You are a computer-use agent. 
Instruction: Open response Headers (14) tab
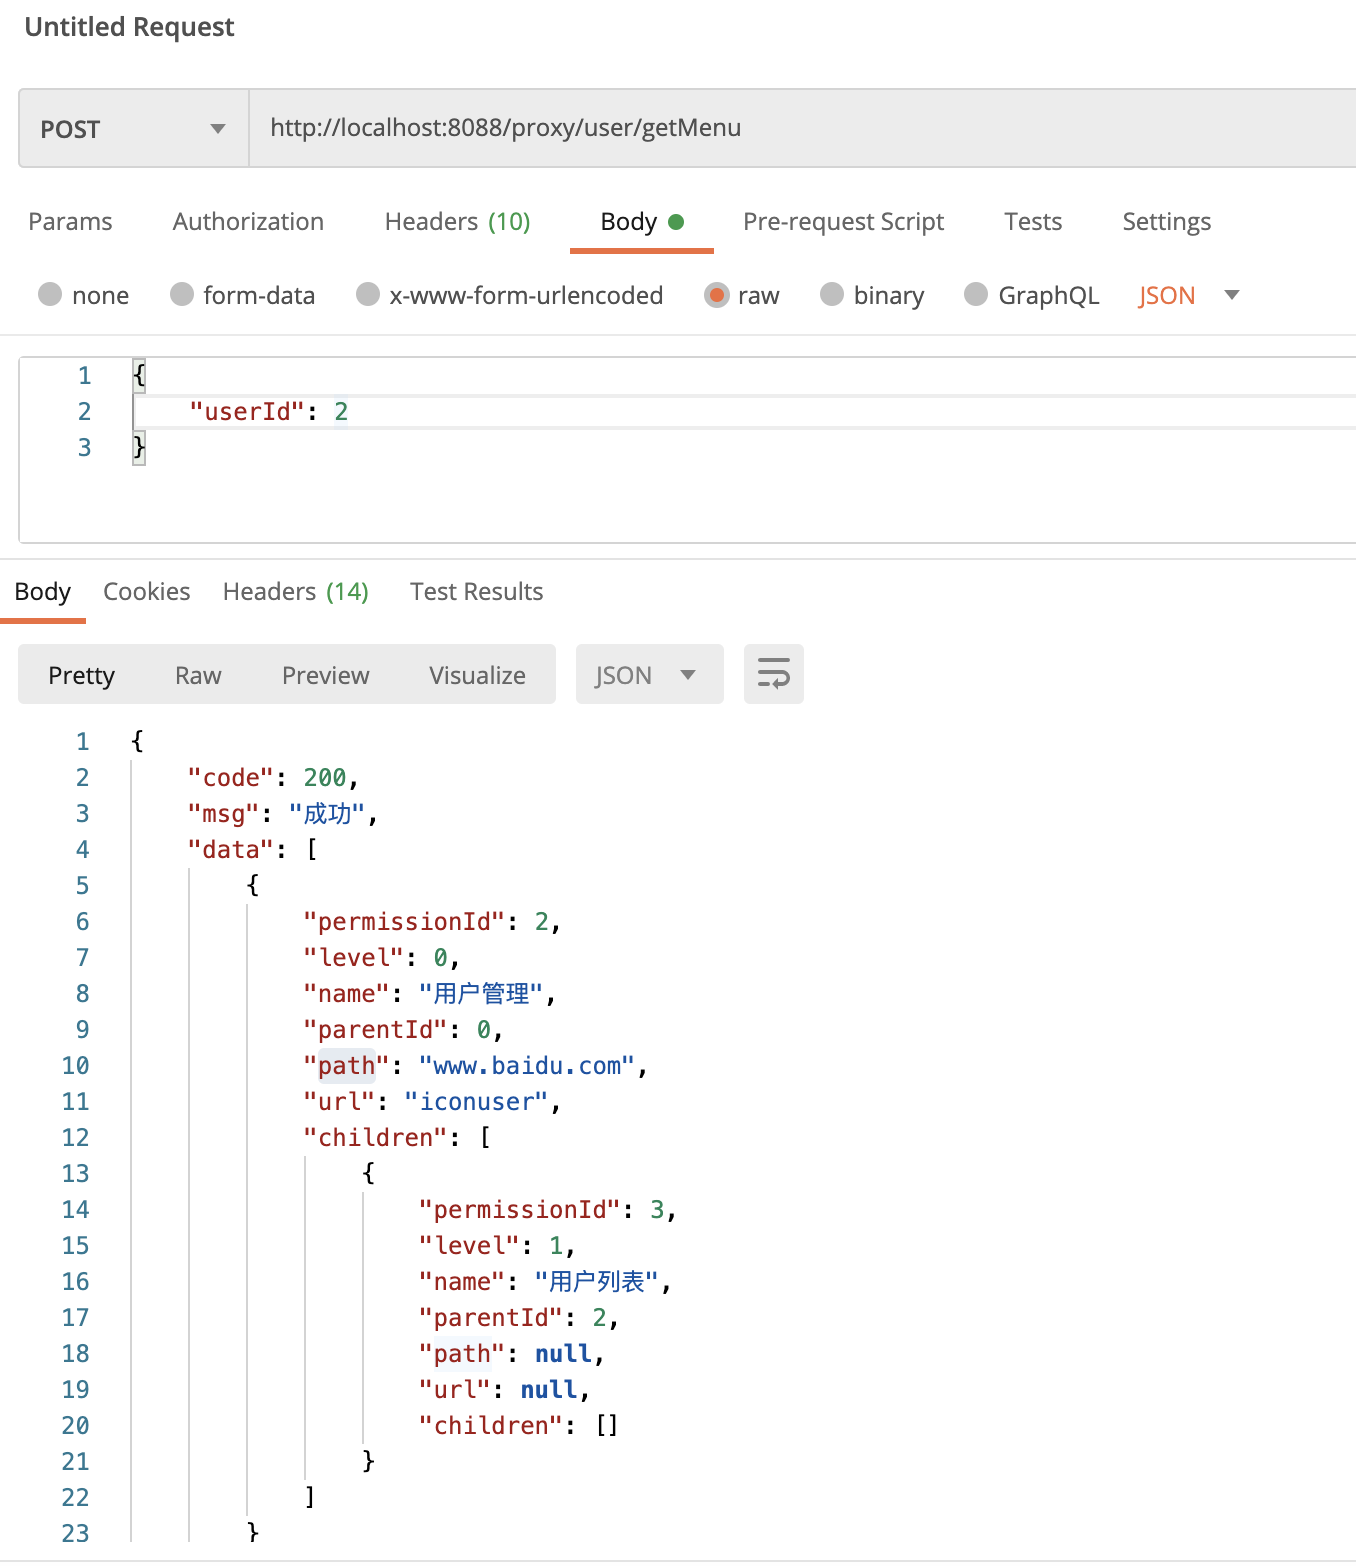[295, 591]
